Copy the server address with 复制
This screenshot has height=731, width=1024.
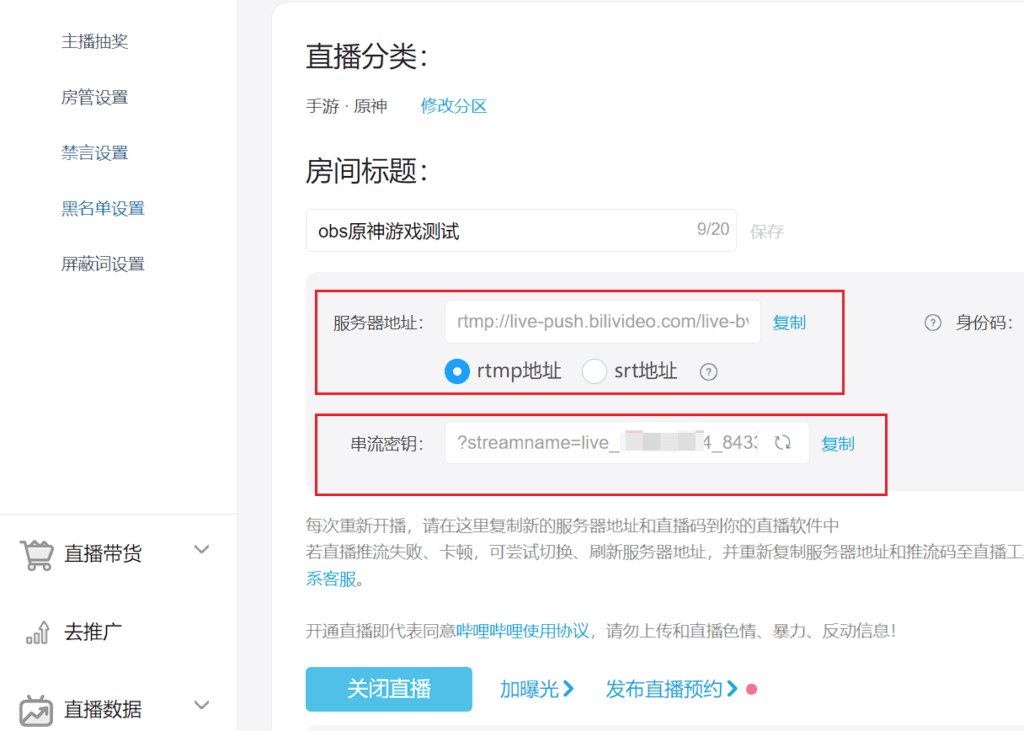click(789, 322)
